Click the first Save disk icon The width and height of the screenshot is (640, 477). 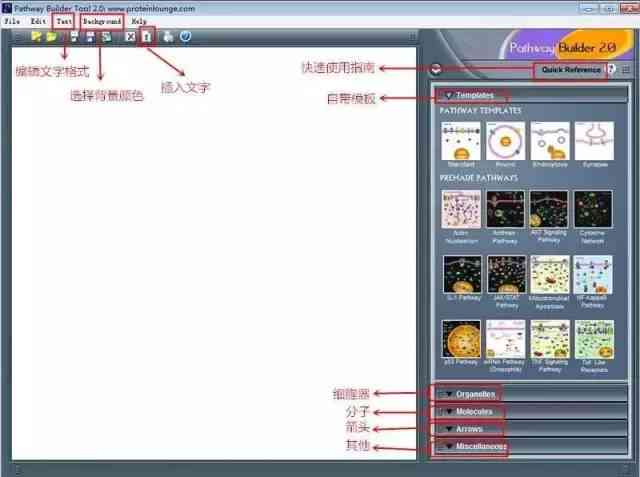(x=74, y=37)
